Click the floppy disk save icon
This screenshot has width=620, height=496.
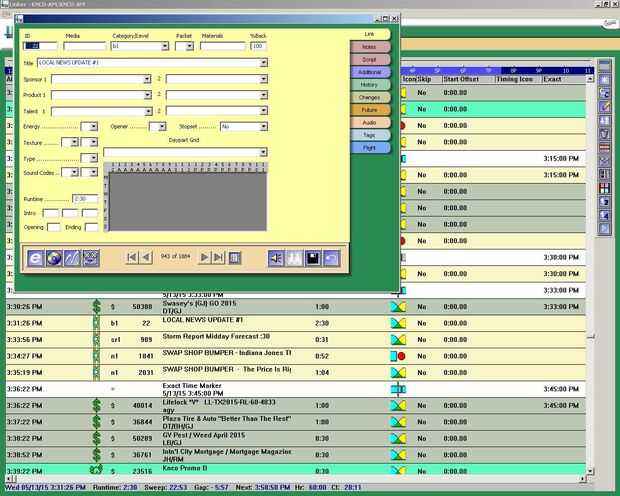[x=313, y=258]
